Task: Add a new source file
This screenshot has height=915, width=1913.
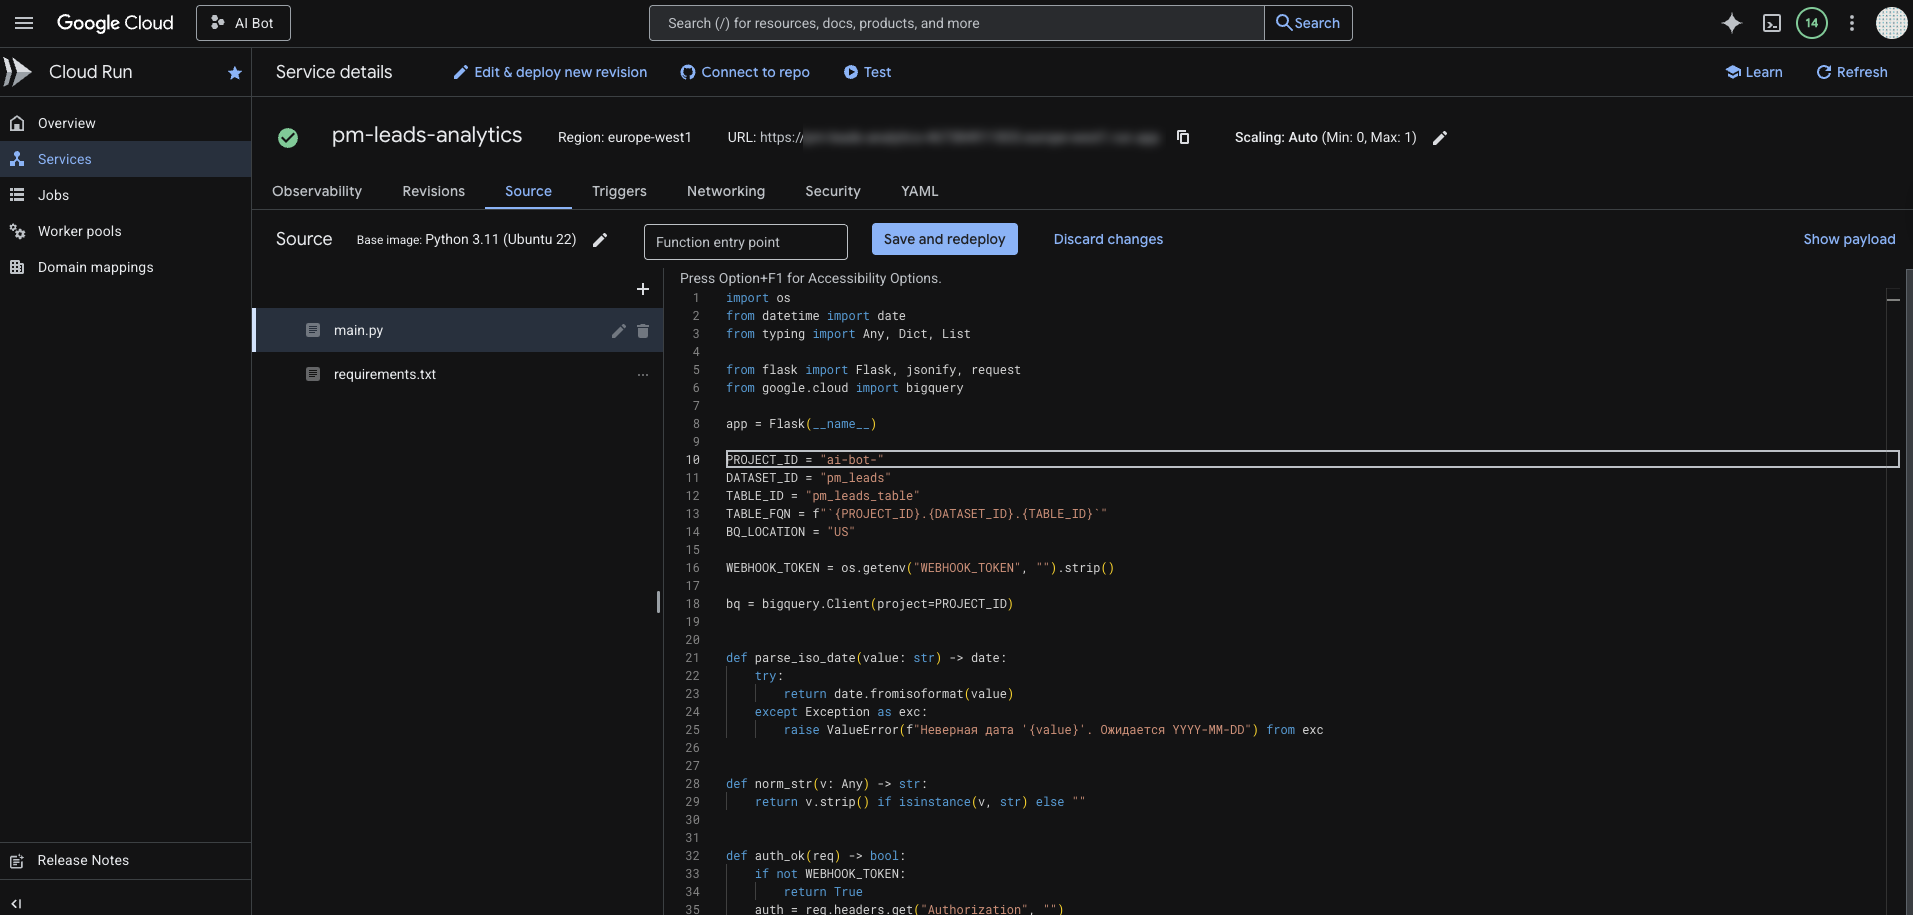Action: pos(643,289)
